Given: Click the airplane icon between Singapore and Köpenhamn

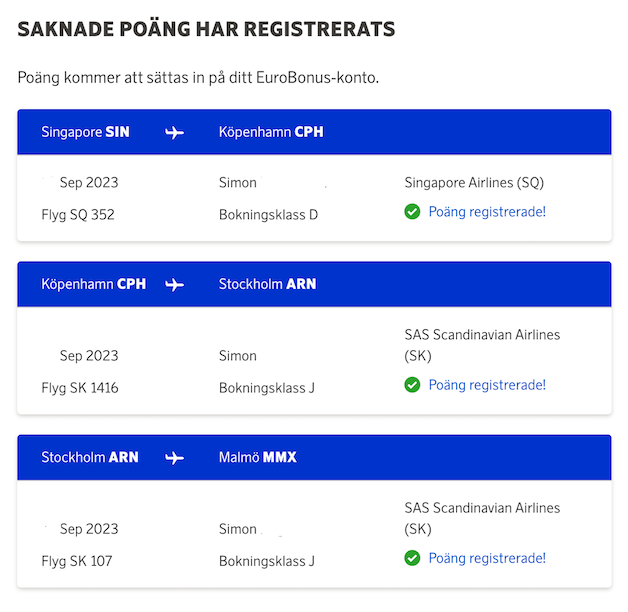Looking at the screenshot, I should click(x=175, y=132).
